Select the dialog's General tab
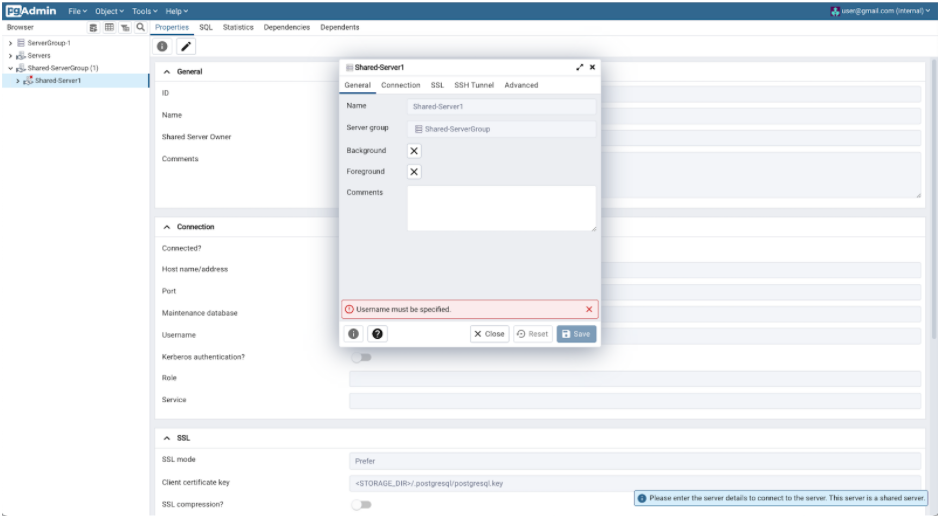This screenshot has height=517, width=939. coord(358,85)
